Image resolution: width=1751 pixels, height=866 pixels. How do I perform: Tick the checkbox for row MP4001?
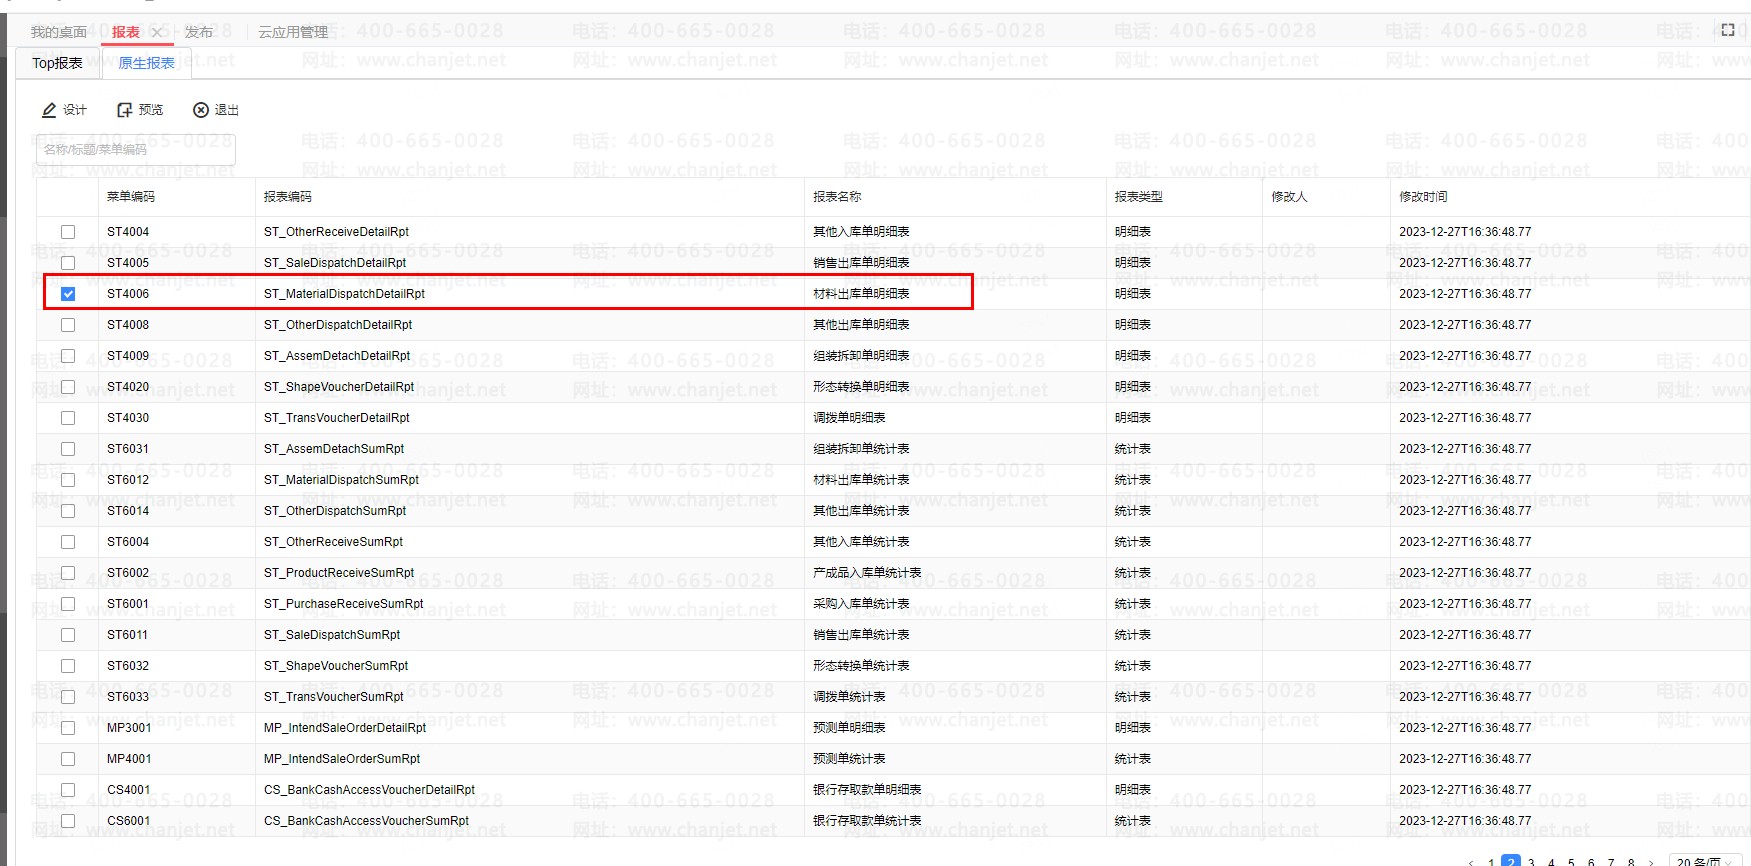[68, 759]
